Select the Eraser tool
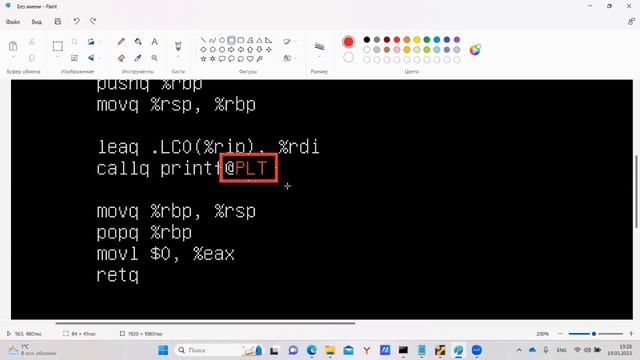The image size is (640, 360). [121, 58]
